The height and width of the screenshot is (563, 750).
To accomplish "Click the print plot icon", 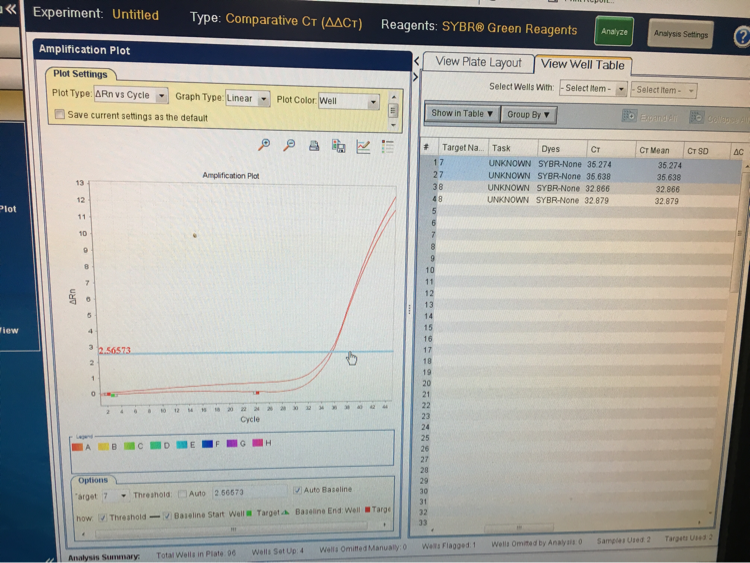I will click(x=314, y=145).
